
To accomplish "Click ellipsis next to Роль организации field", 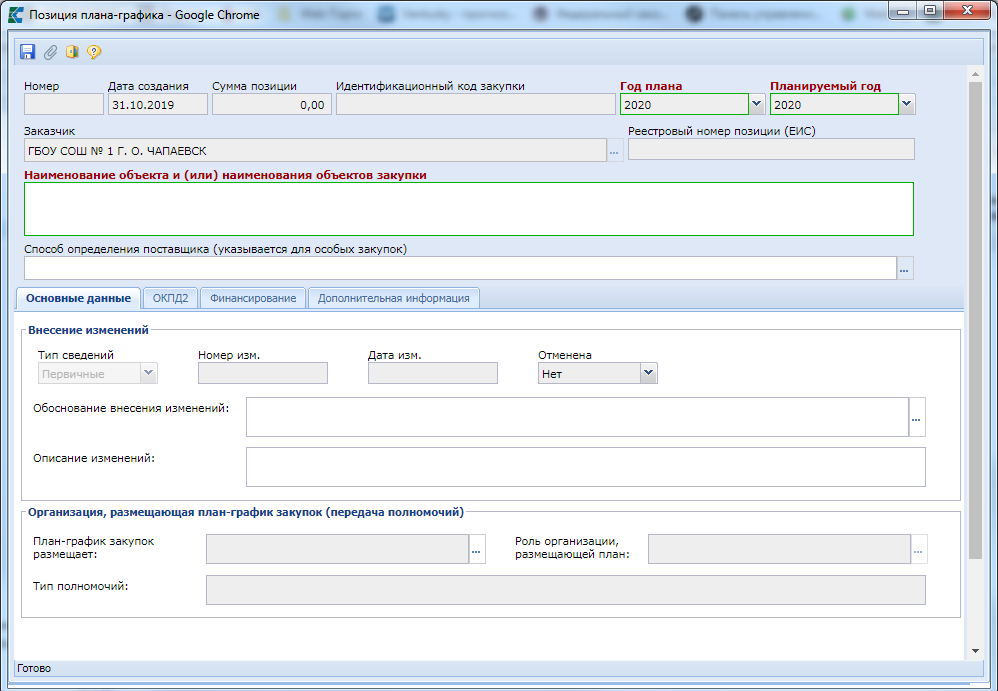I will click(x=919, y=549).
